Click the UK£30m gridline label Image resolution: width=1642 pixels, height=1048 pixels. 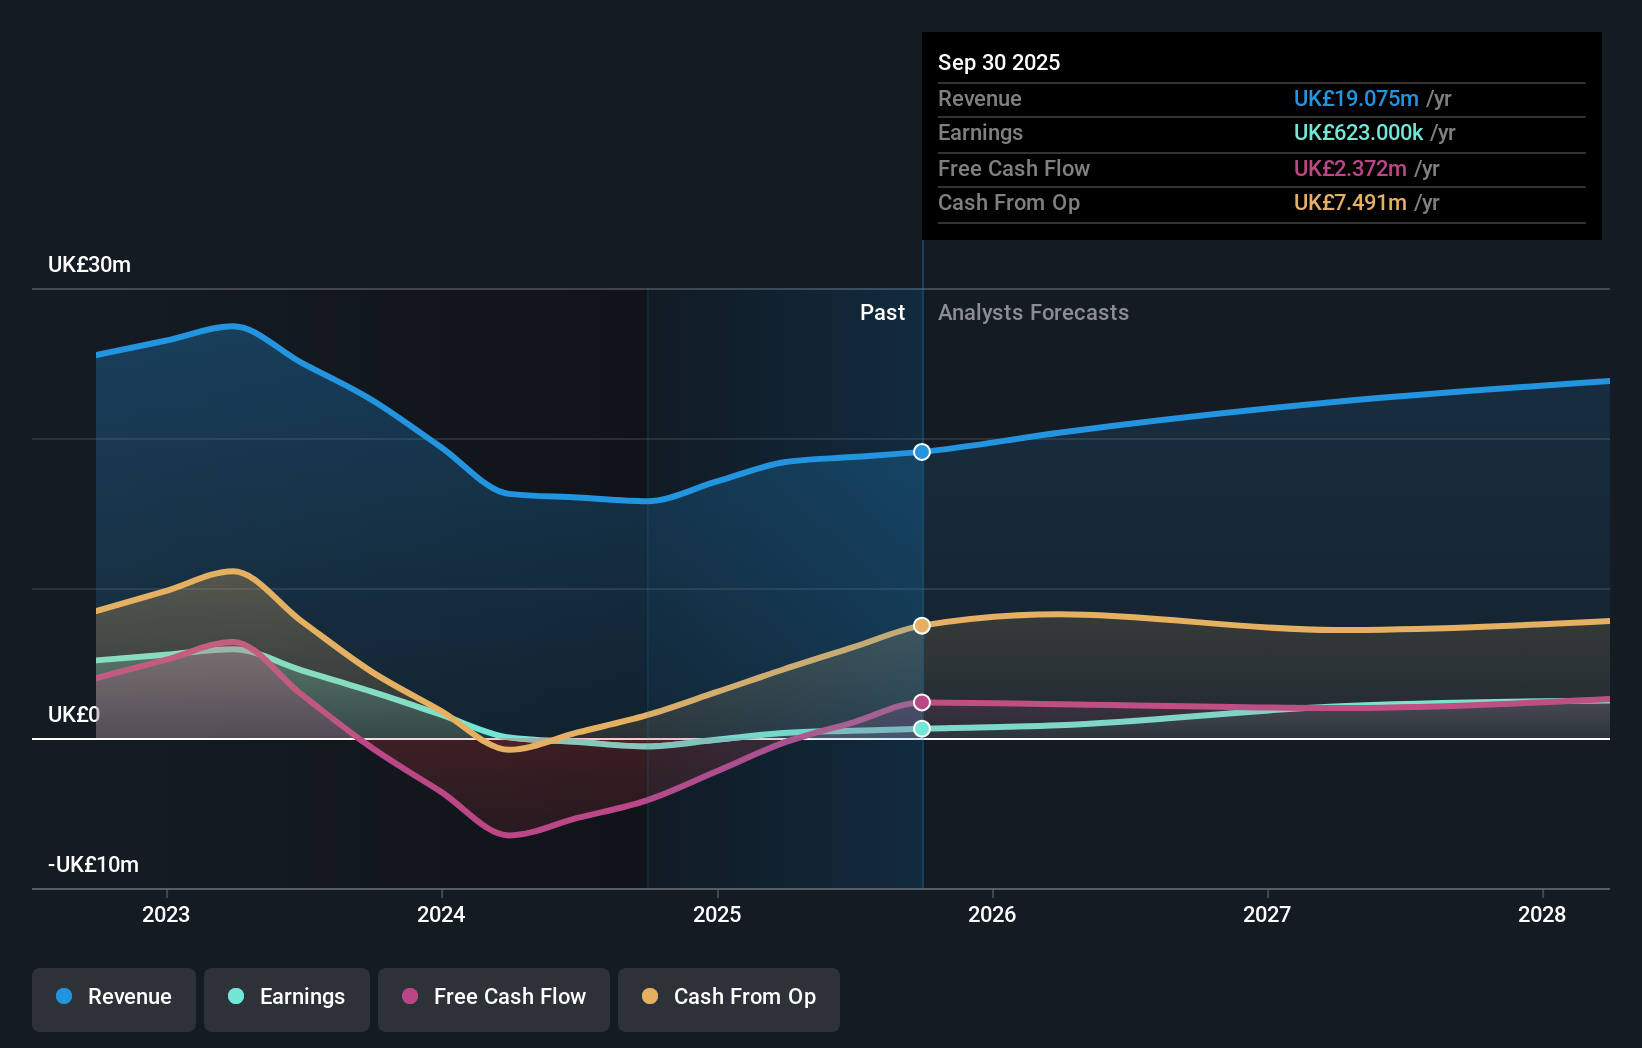click(88, 264)
